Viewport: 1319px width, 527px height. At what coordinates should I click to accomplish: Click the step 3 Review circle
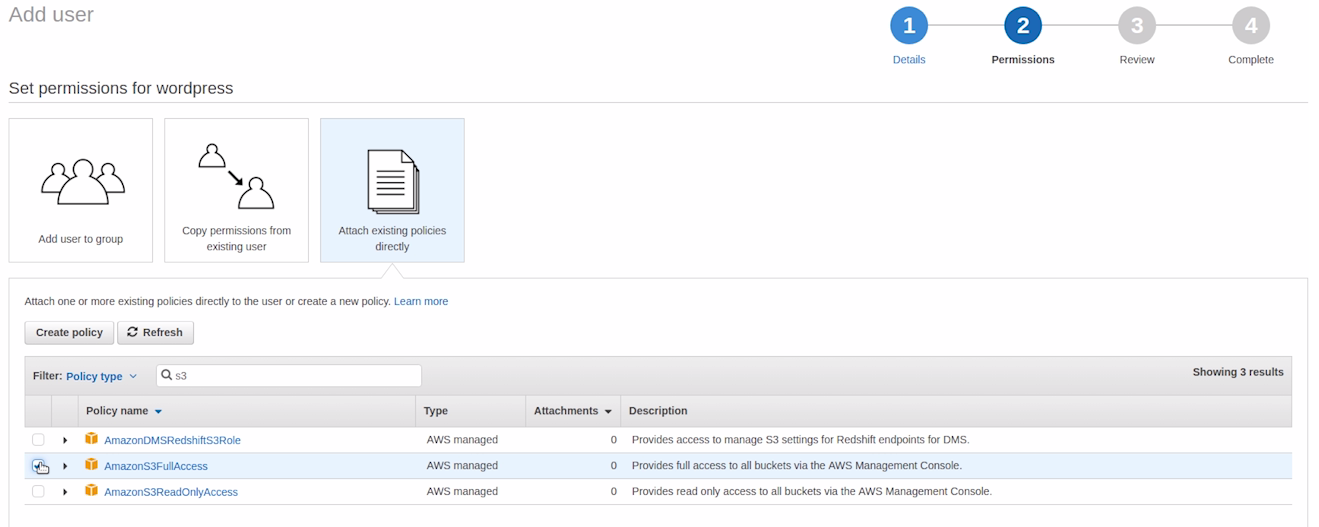(1137, 26)
